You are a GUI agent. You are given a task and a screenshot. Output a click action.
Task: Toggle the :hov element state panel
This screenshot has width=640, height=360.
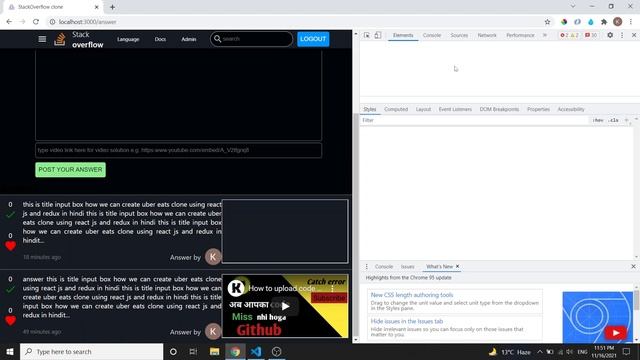pos(598,120)
